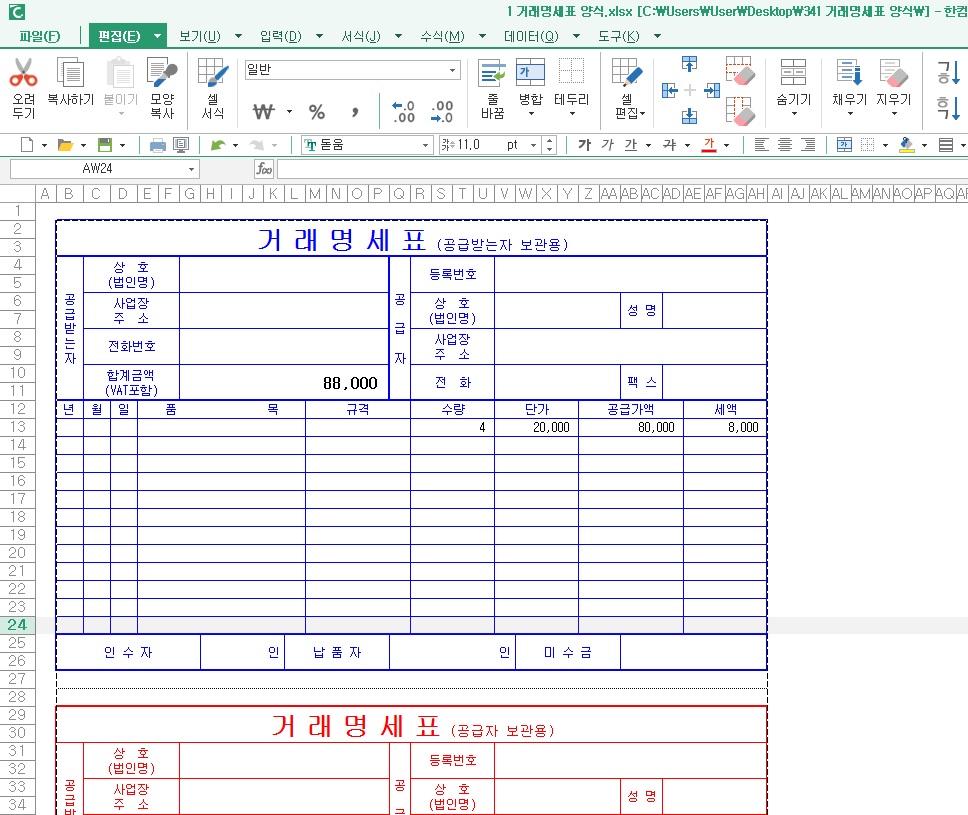This screenshot has width=968, height=815.
Task: Open Print Preview icon
Action: (181, 145)
